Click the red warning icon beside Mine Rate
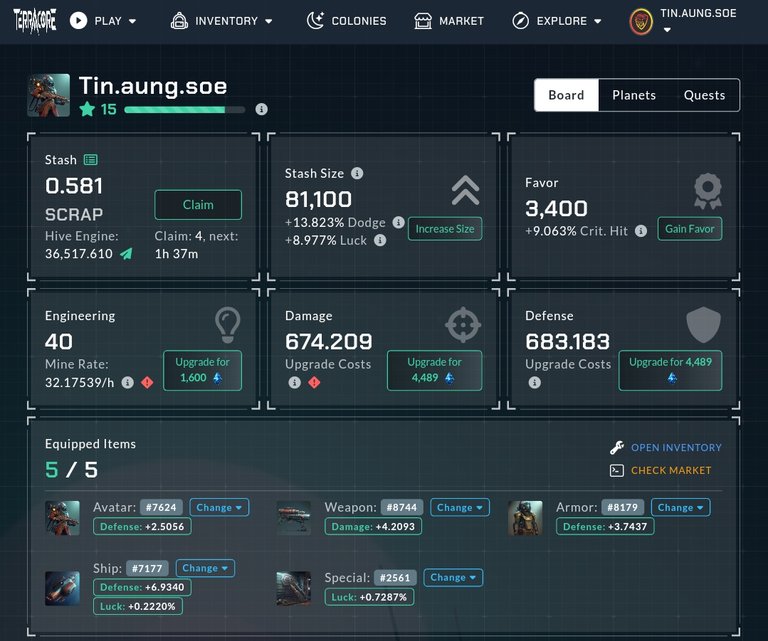This screenshot has width=768, height=641. 147,382
